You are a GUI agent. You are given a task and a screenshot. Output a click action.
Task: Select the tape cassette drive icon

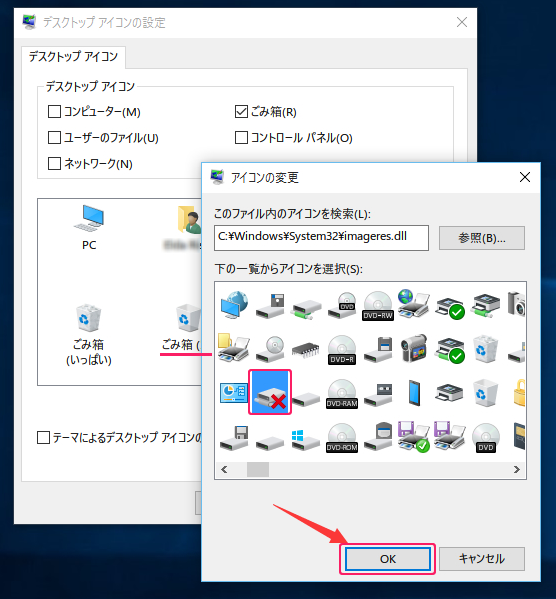[378, 394]
